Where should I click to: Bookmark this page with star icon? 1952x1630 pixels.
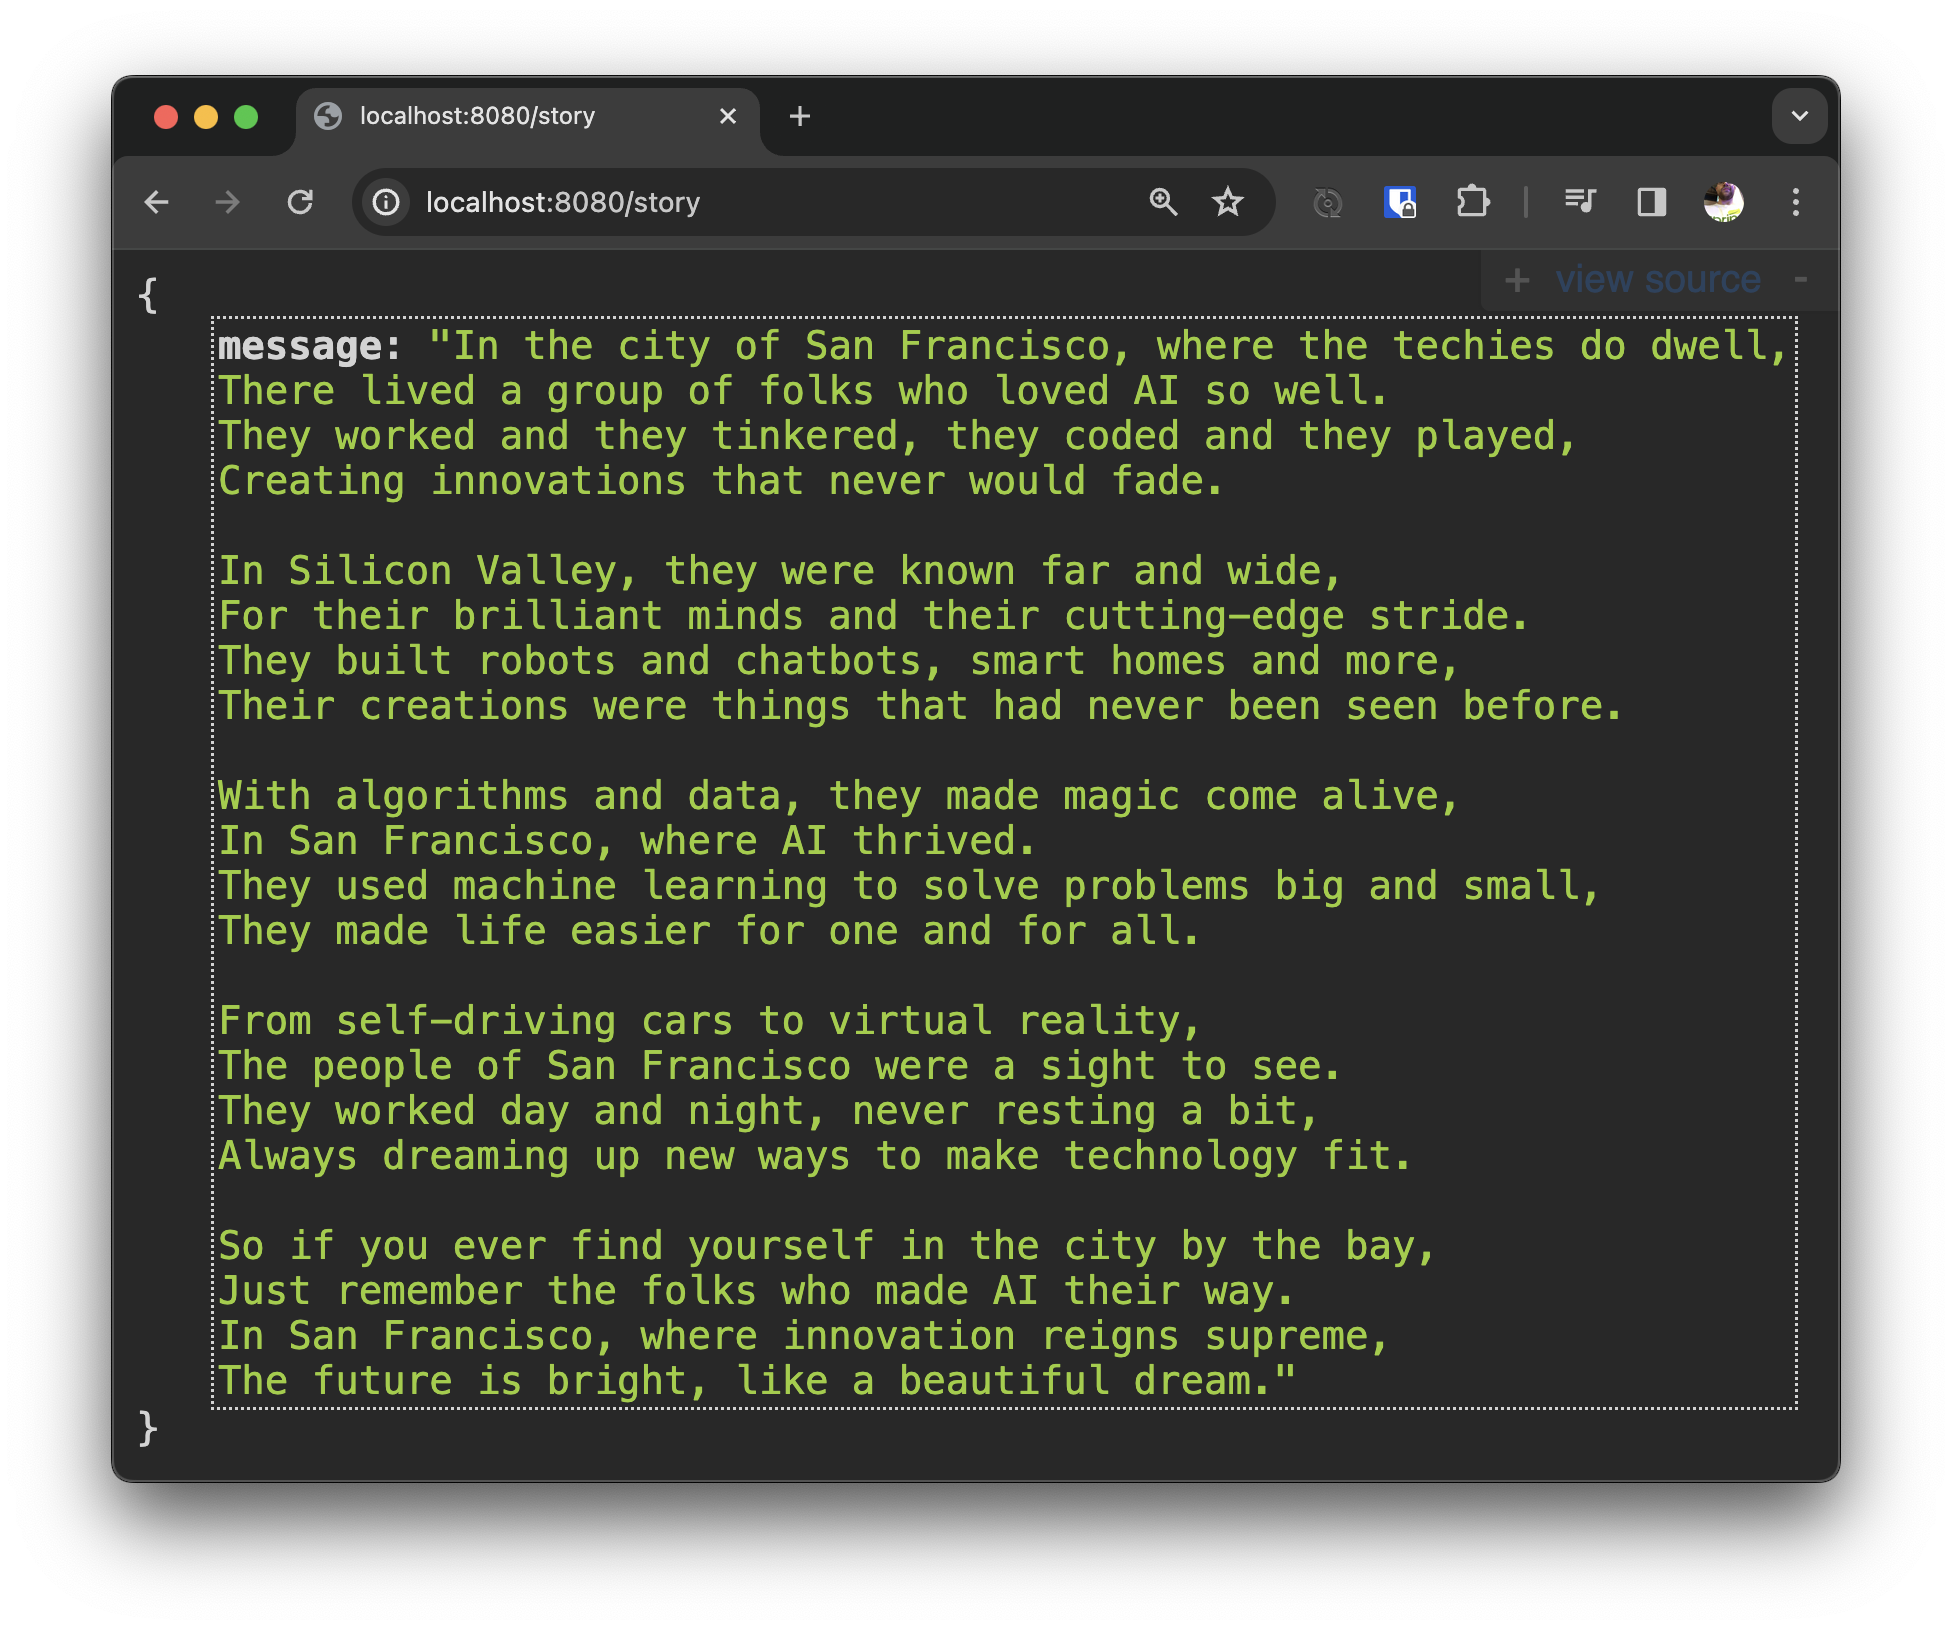[1228, 203]
